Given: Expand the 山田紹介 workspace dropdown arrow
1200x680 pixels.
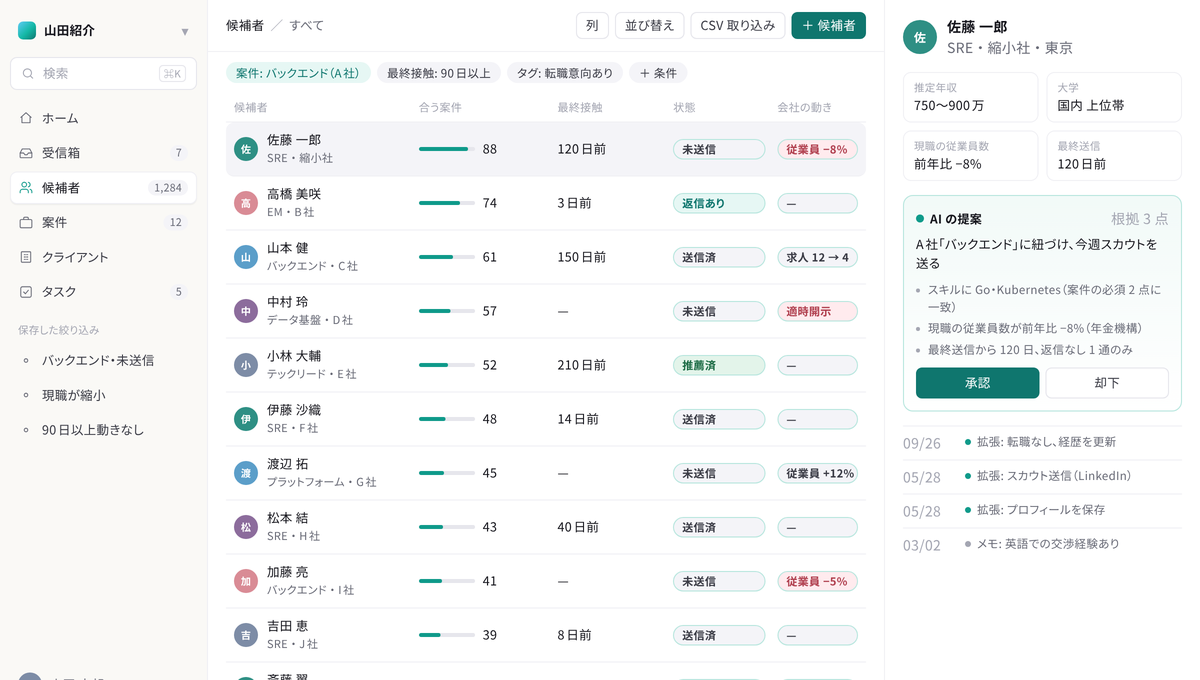Looking at the screenshot, I should [185, 32].
